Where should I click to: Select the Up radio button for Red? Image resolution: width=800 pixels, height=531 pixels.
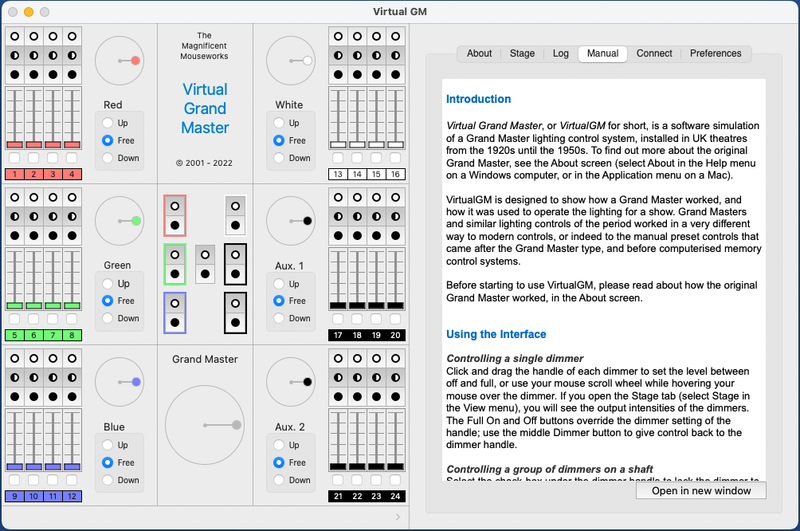pos(108,123)
